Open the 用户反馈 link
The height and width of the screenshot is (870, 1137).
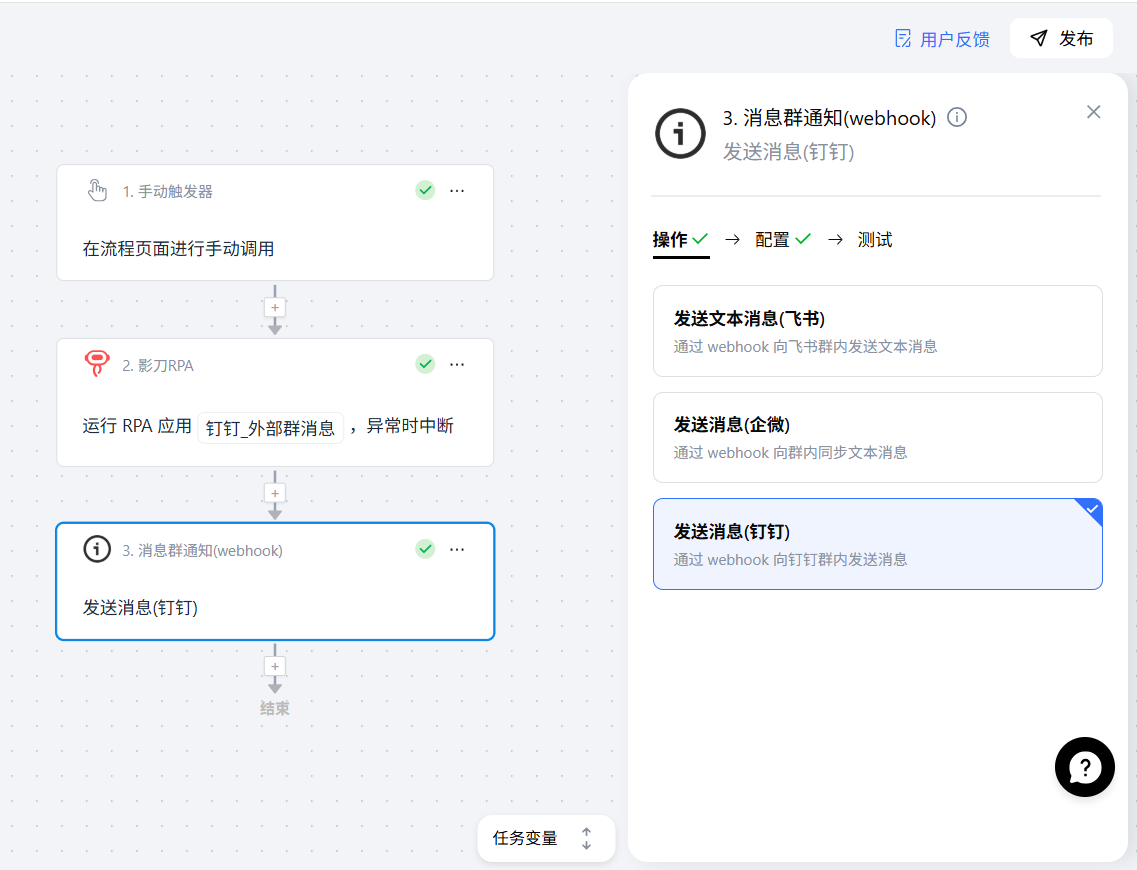click(x=942, y=39)
